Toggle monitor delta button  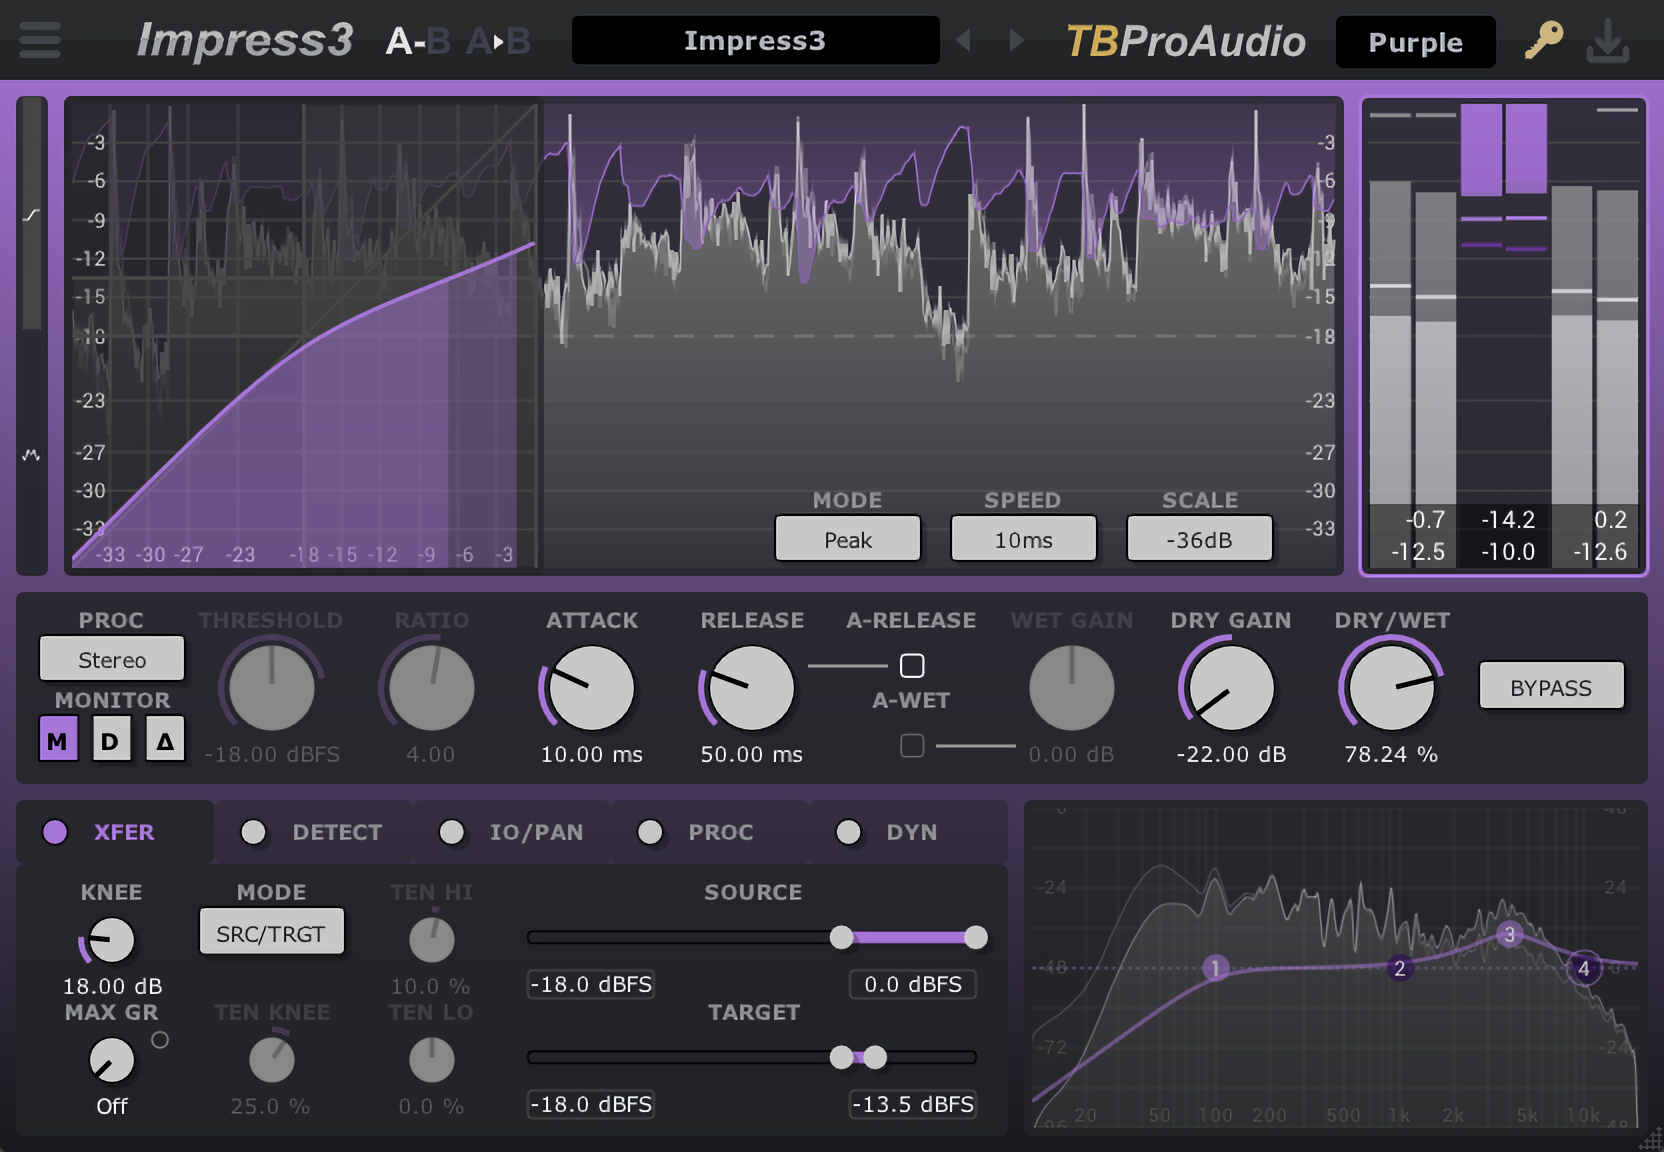point(165,741)
